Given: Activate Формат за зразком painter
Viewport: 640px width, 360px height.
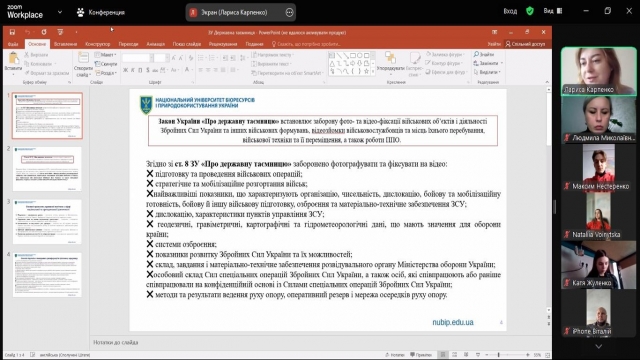Looking at the screenshot, I should pos(47,73).
